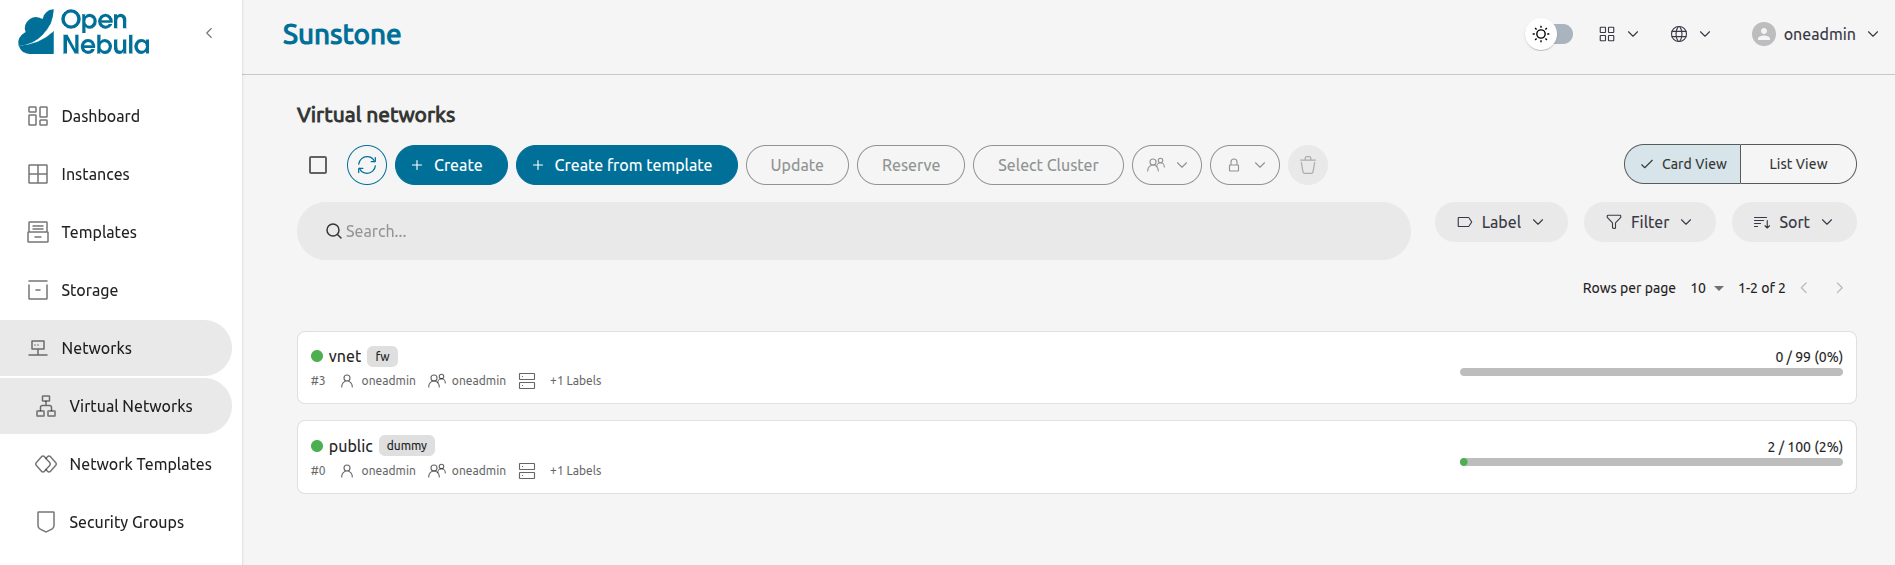The width and height of the screenshot is (1895, 565).
Task: Click the Create button
Action: pos(451,165)
